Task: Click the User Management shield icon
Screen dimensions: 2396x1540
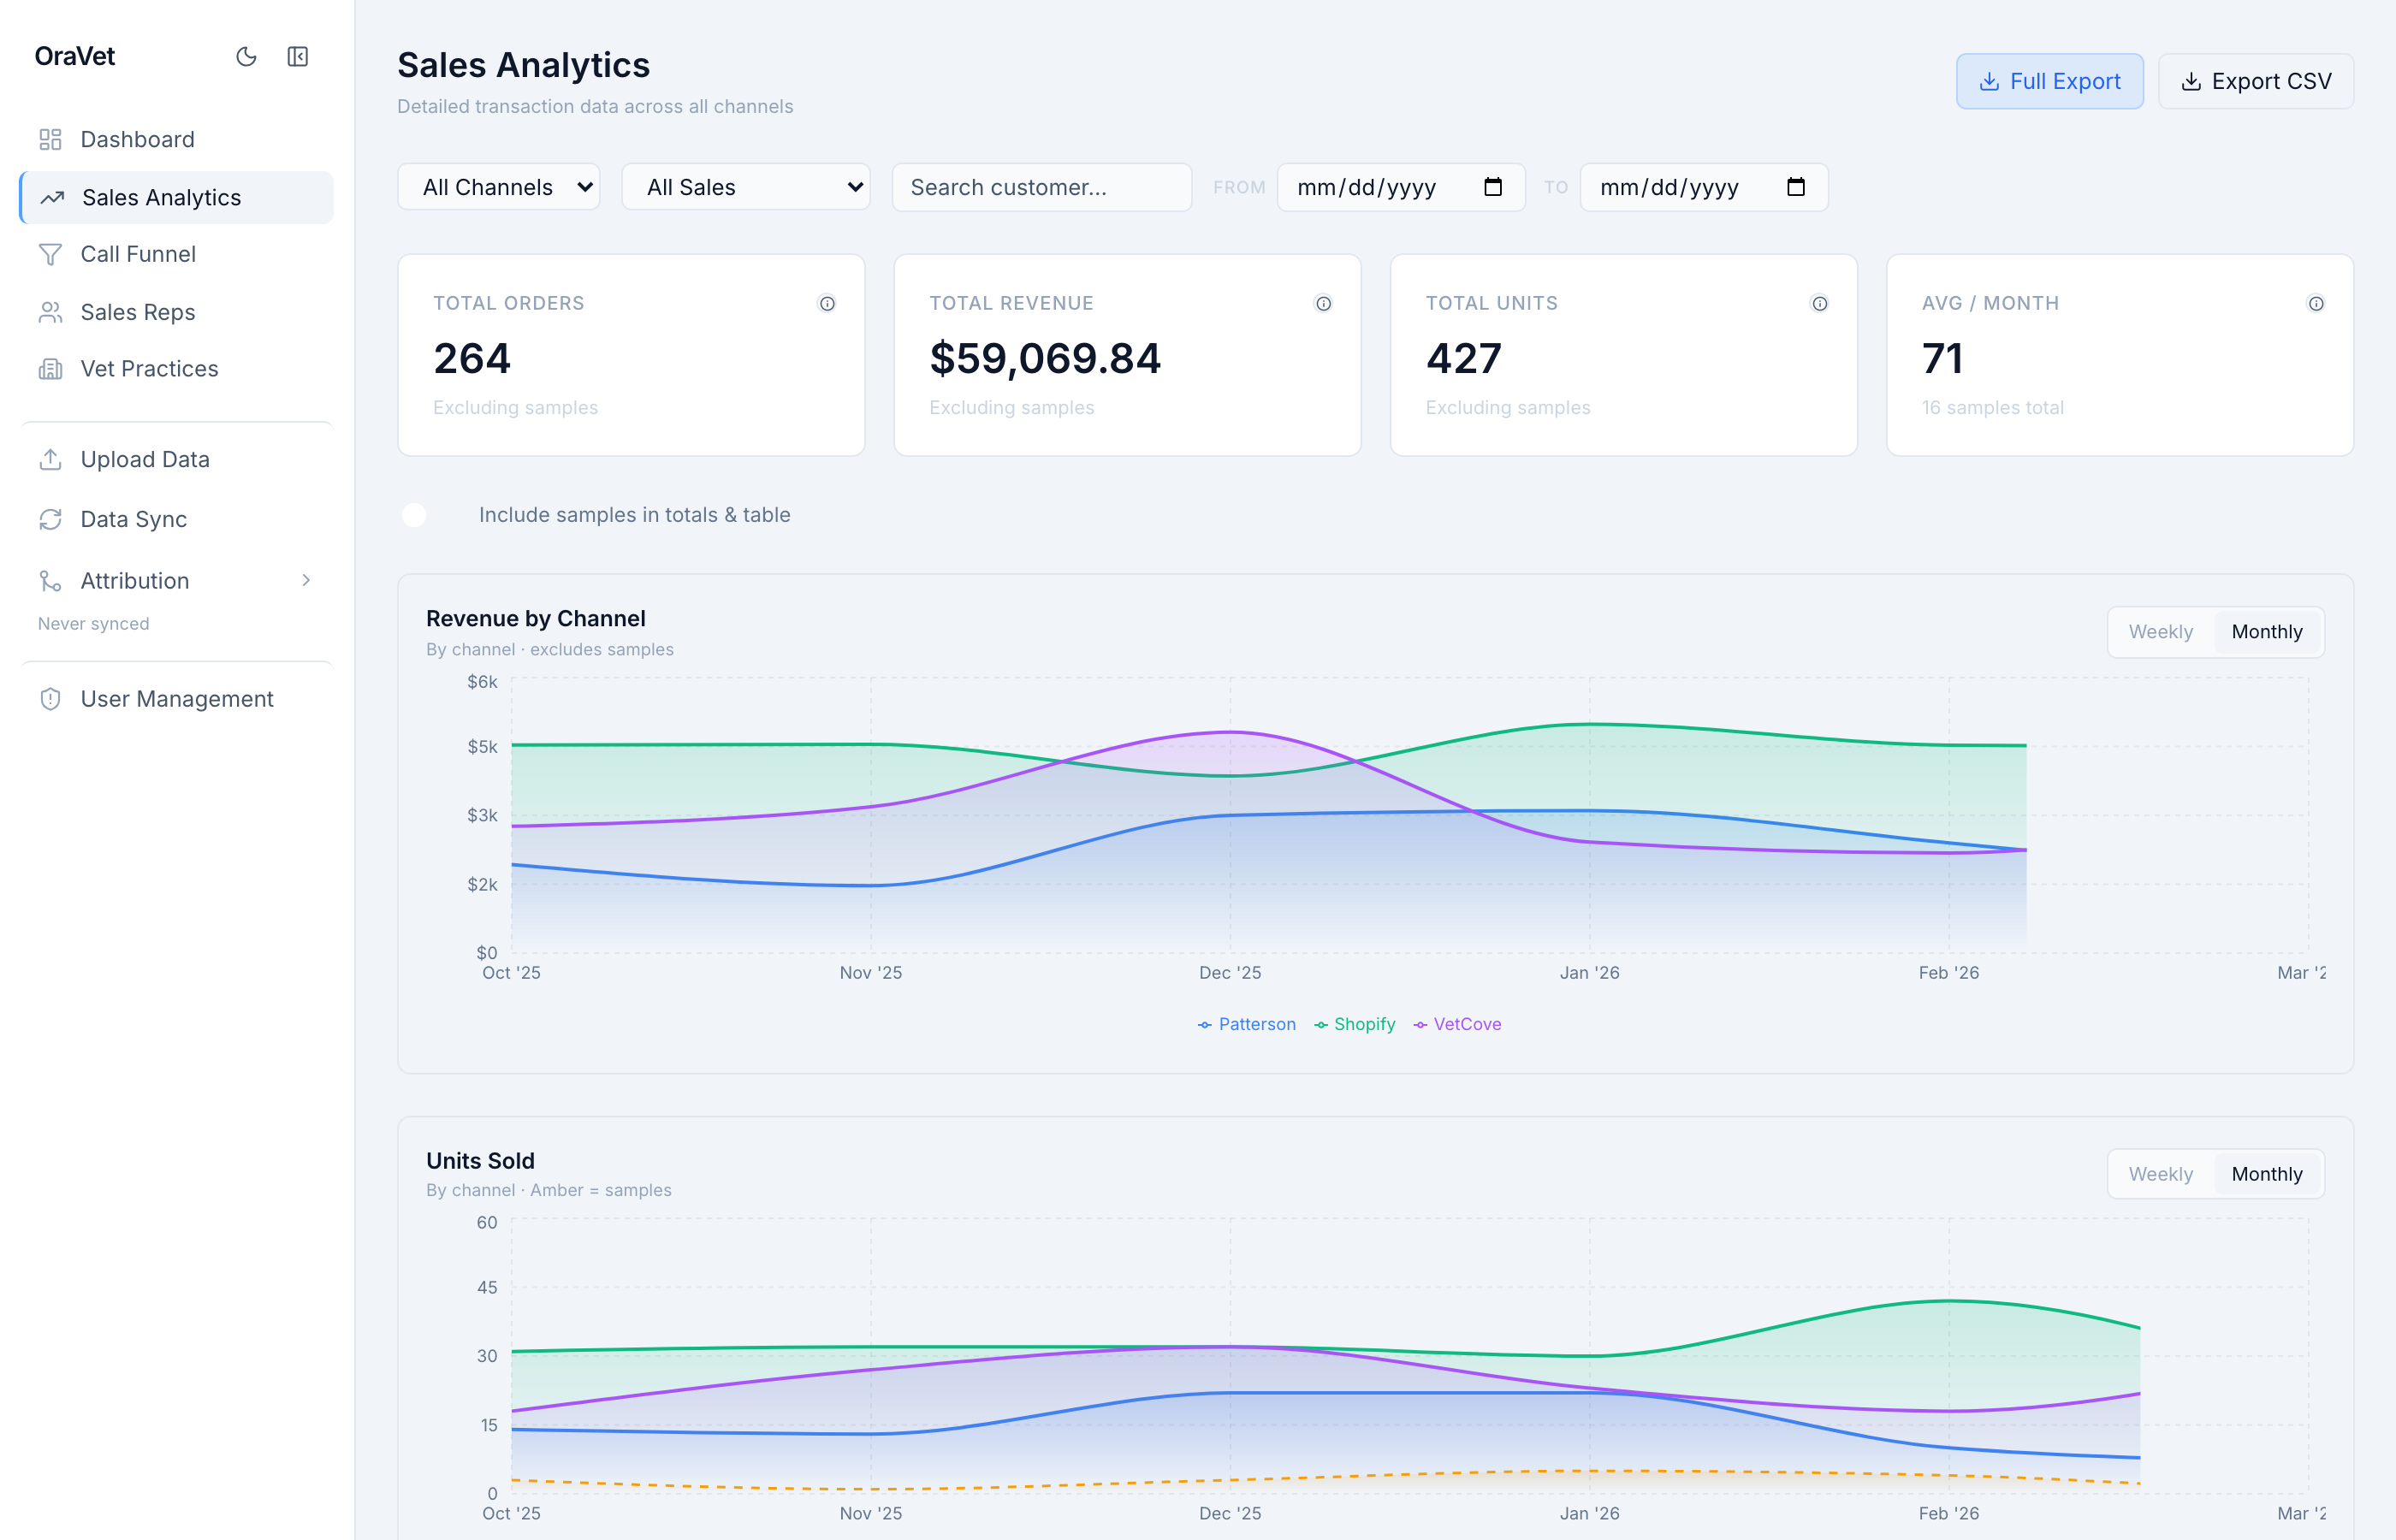Action: [50, 699]
